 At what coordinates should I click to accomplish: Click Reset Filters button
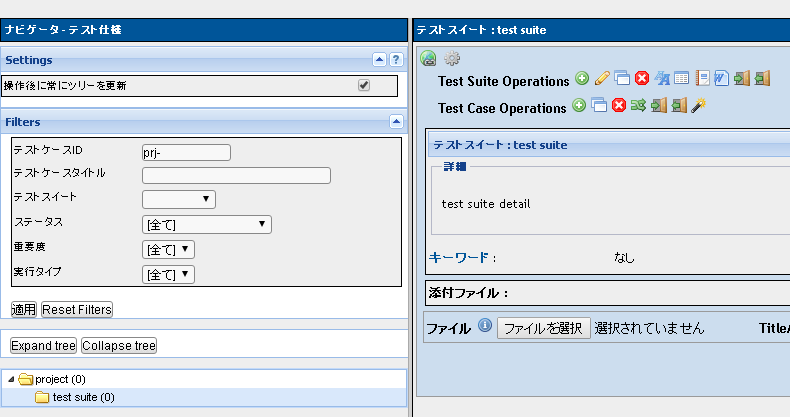click(77, 309)
